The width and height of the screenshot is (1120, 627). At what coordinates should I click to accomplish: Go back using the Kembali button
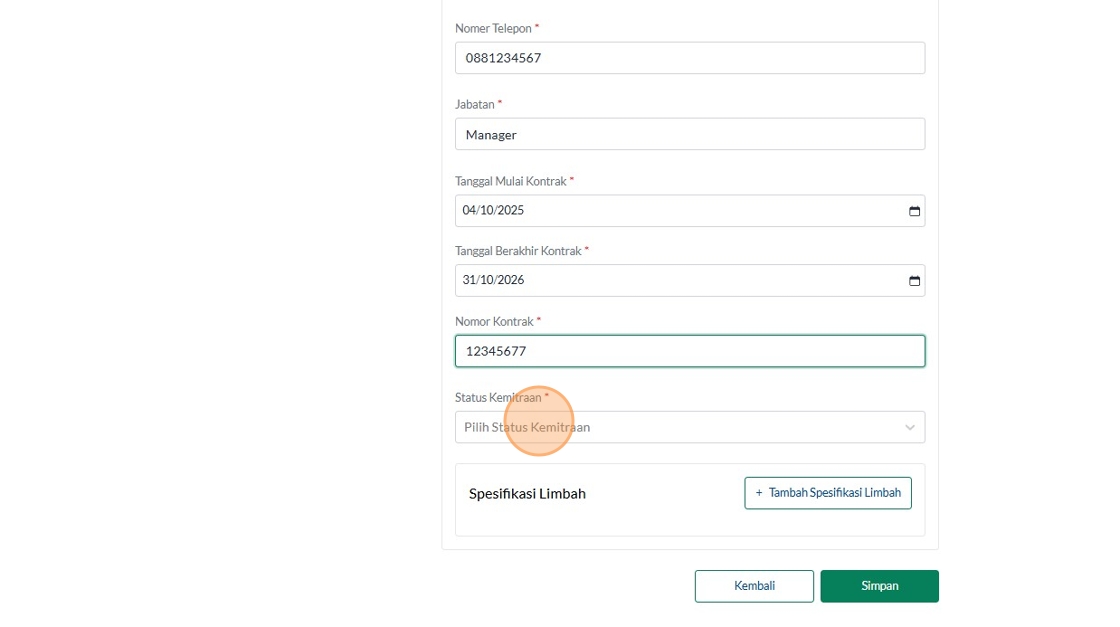point(754,586)
